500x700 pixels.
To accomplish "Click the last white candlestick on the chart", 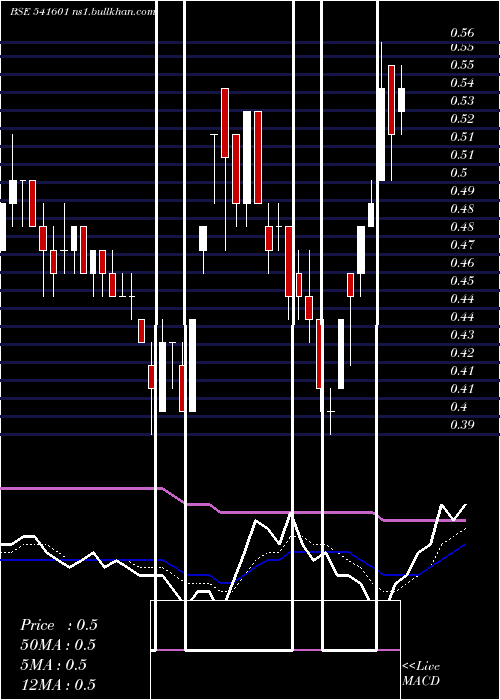I will pyautogui.click(x=401, y=100).
